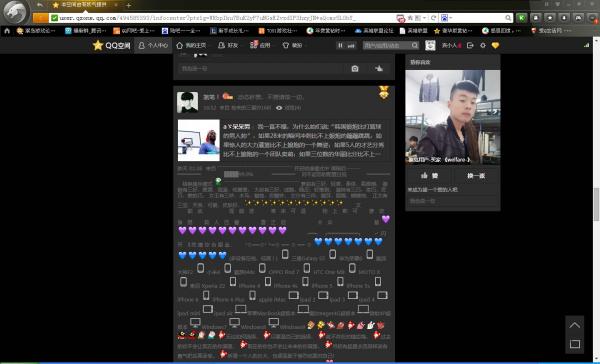The image size is (600, 364).
Task: Click 换一张 to change the photo
Action: pyautogui.click(x=476, y=176)
